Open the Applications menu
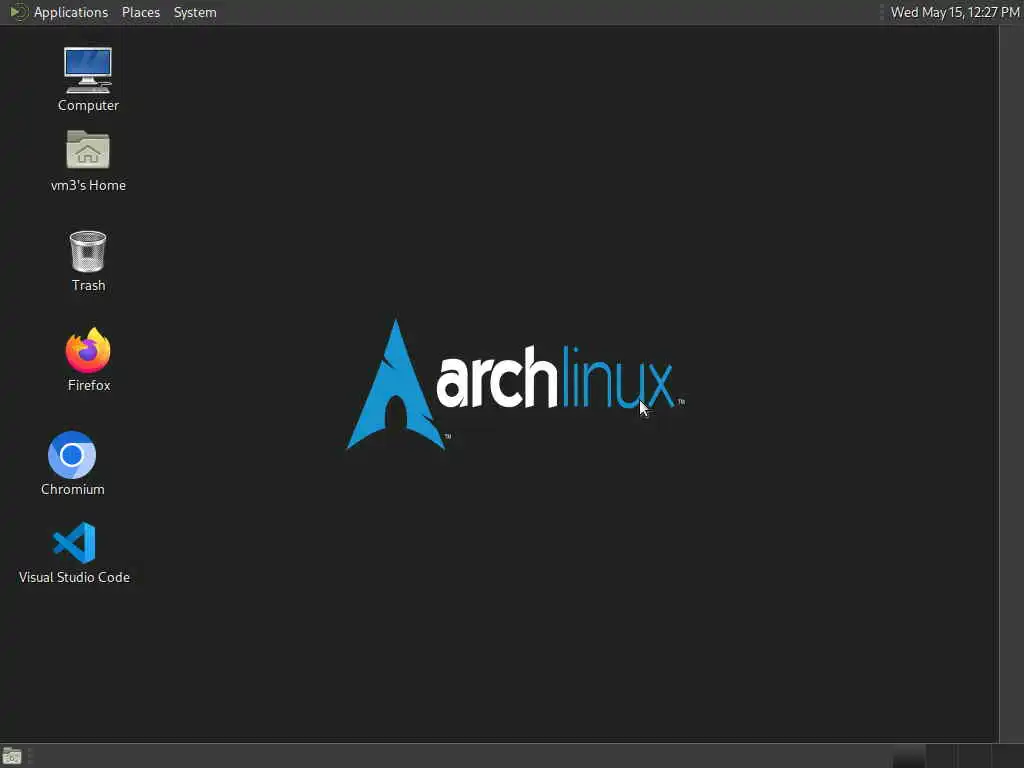1024x768 pixels. click(x=71, y=12)
